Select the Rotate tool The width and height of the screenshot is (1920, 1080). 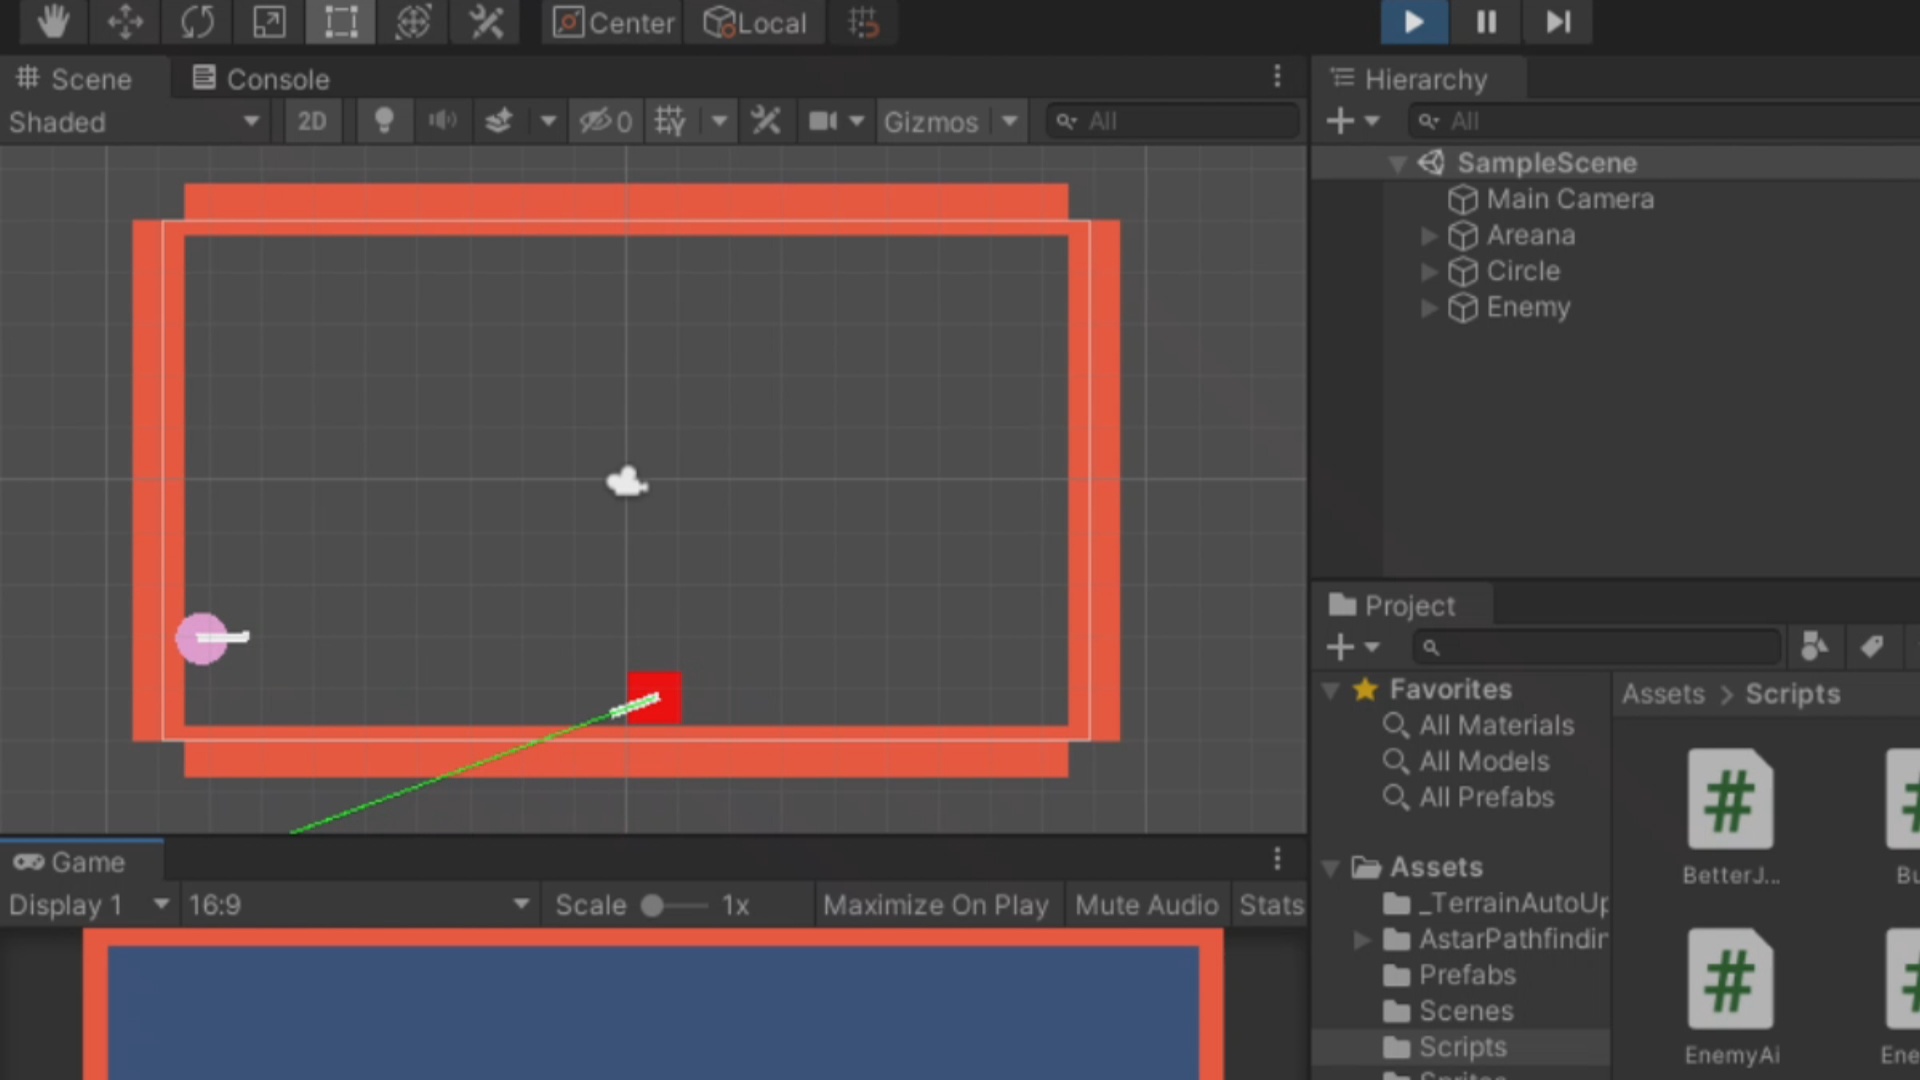tap(197, 22)
